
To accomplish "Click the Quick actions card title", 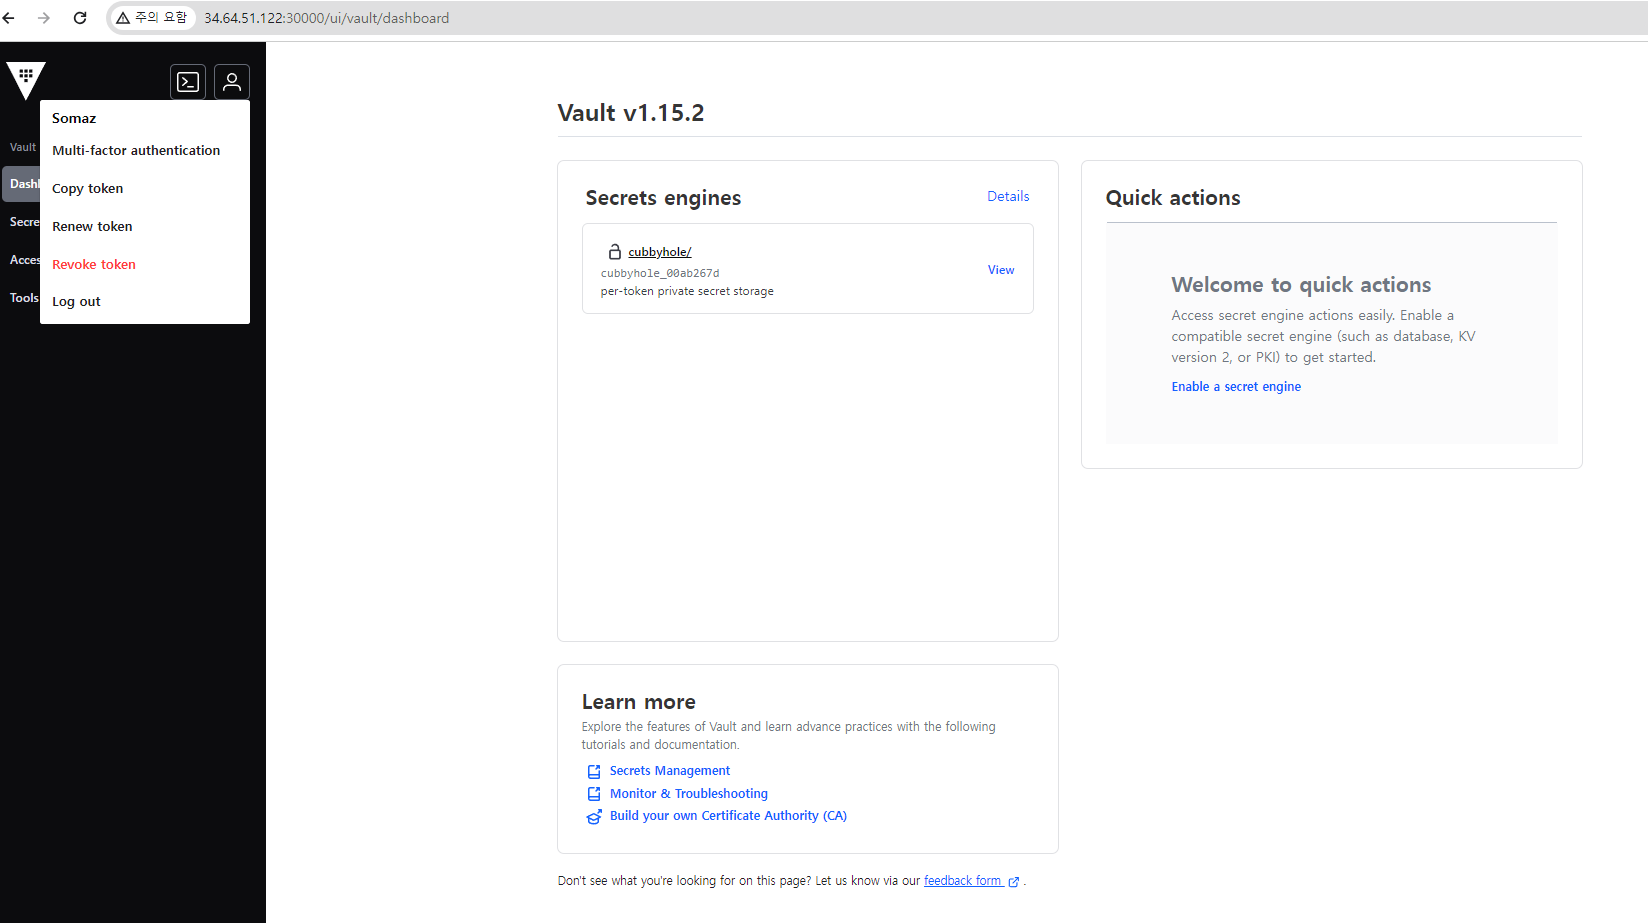I will tap(1173, 198).
